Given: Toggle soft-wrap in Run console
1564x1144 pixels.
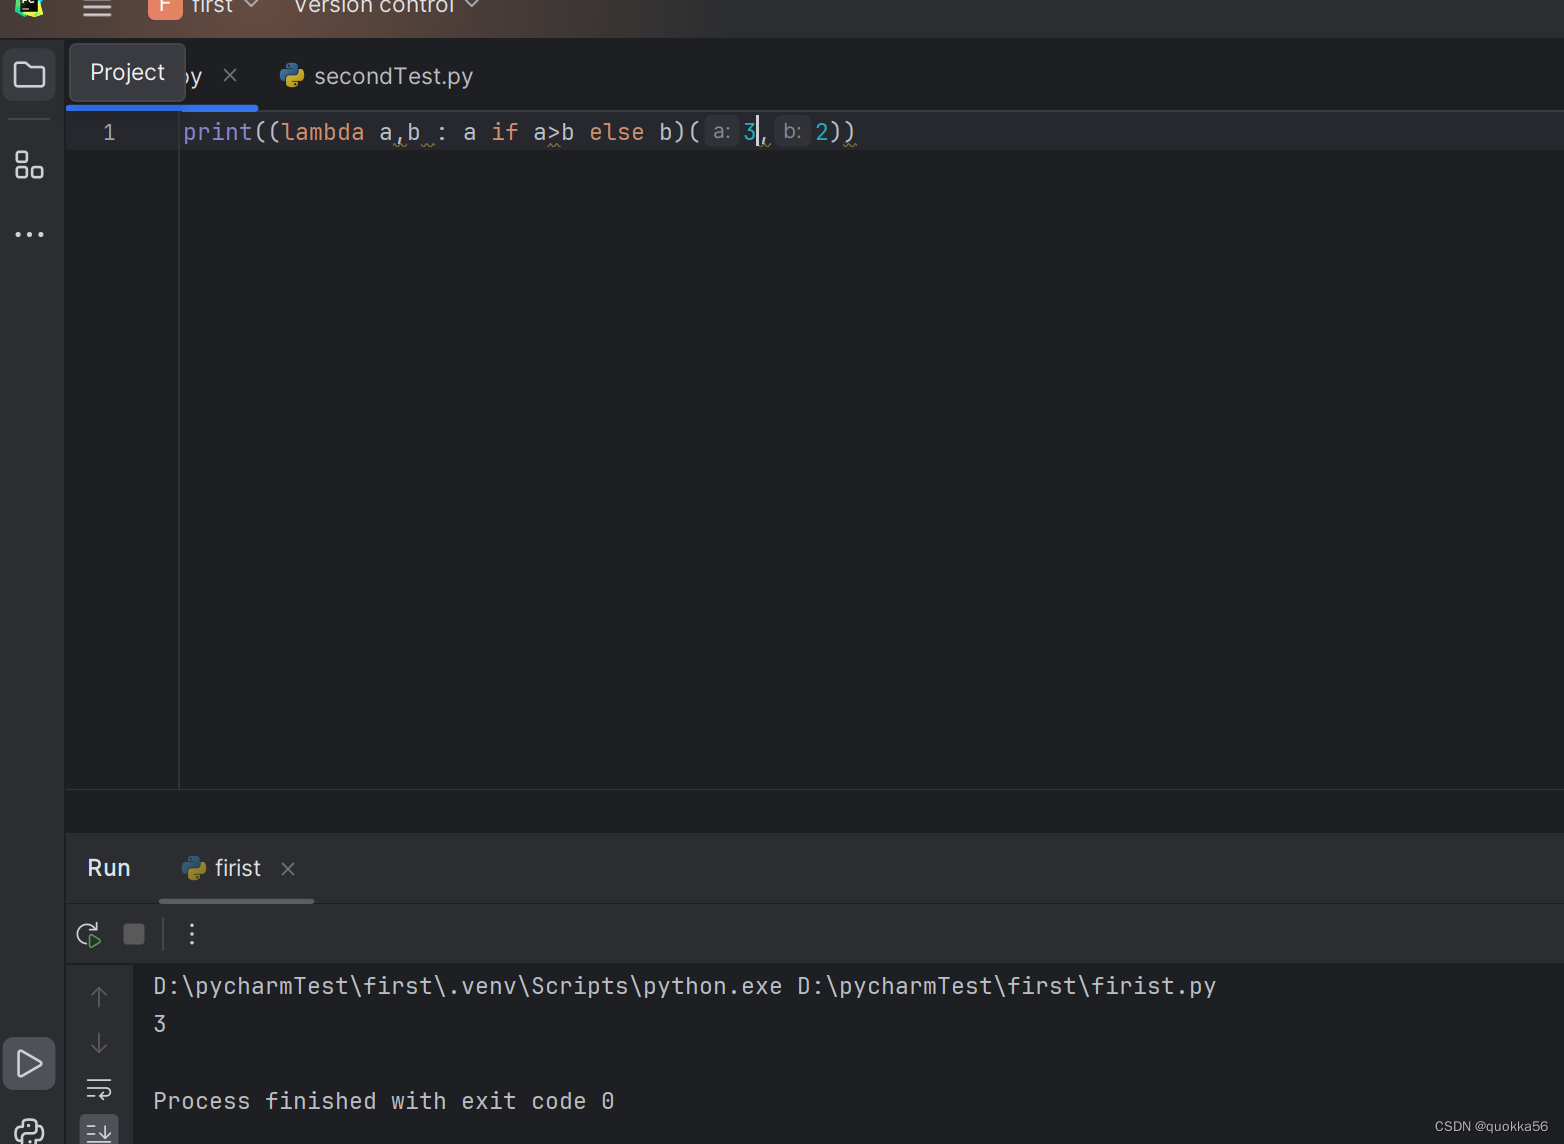Looking at the screenshot, I should [x=99, y=1088].
